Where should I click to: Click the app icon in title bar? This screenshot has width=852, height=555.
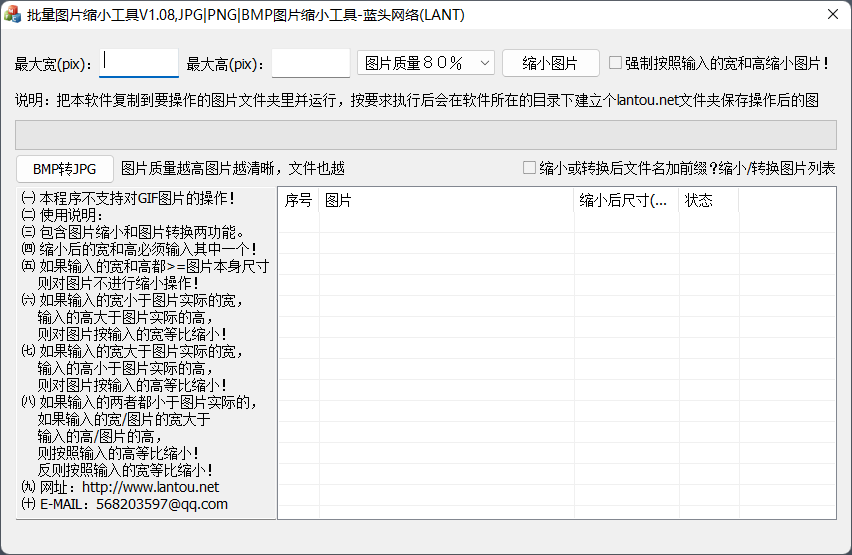point(12,15)
